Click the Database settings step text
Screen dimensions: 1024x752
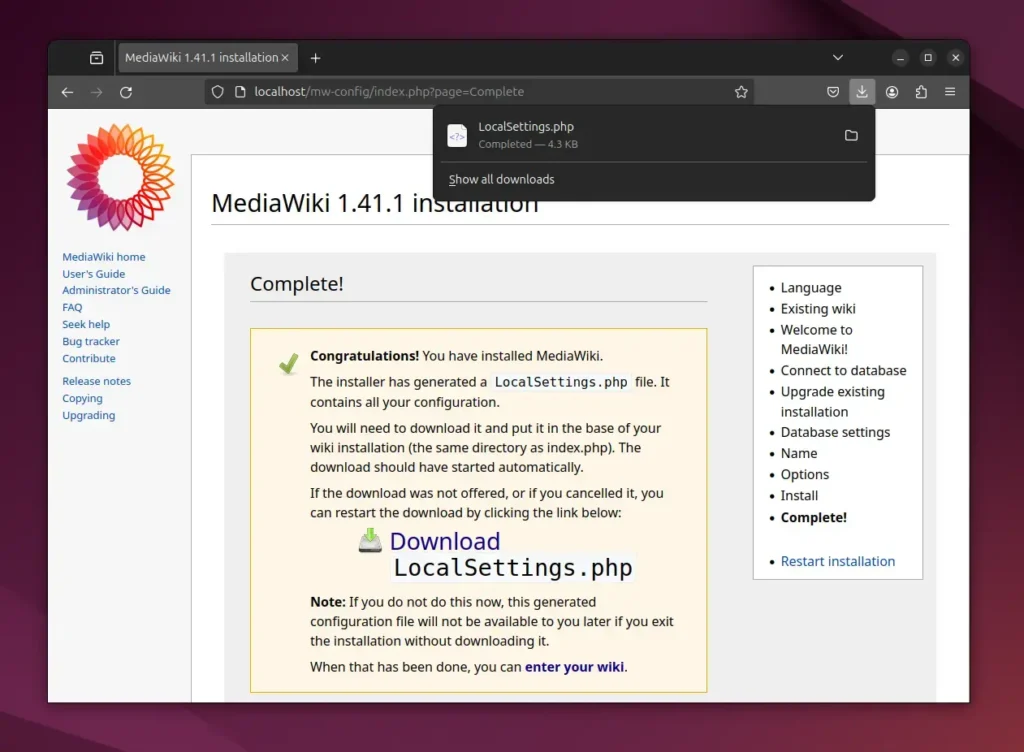coord(835,432)
